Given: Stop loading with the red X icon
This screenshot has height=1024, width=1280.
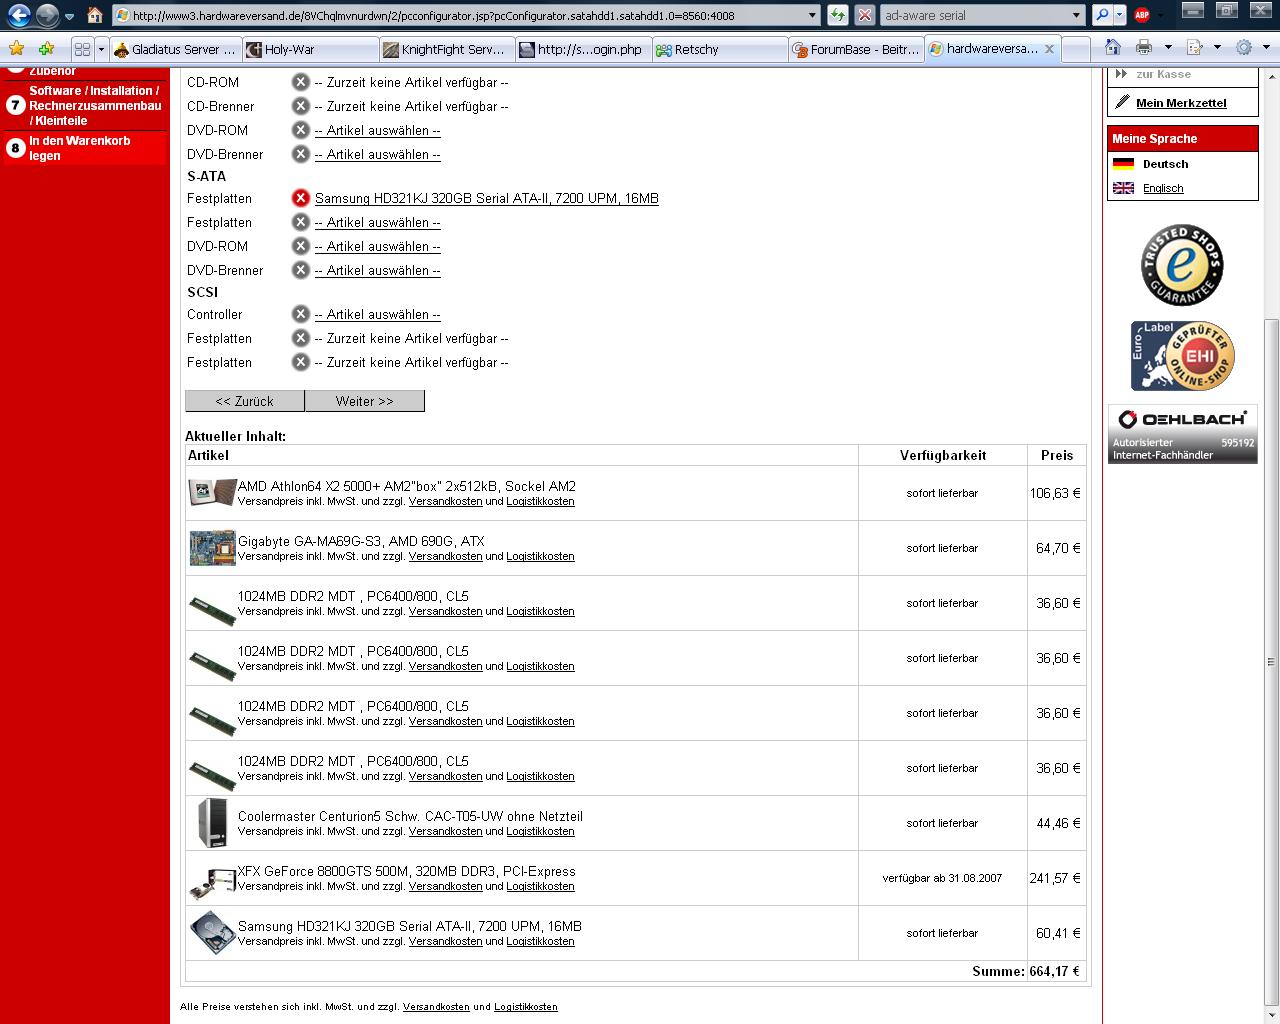Looking at the screenshot, I should pos(865,15).
